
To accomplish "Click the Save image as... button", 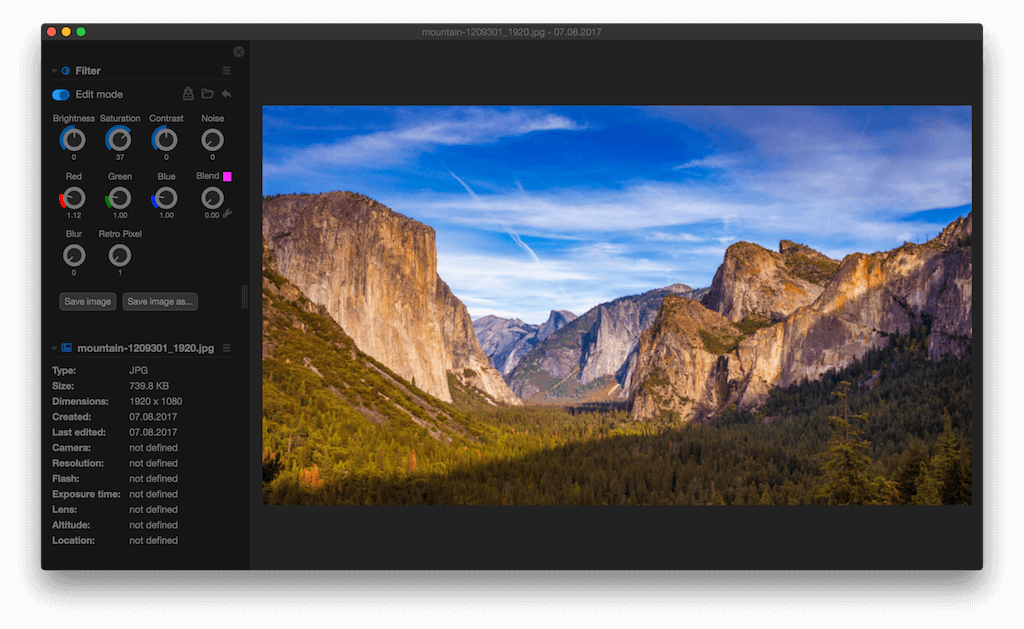I will (160, 301).
